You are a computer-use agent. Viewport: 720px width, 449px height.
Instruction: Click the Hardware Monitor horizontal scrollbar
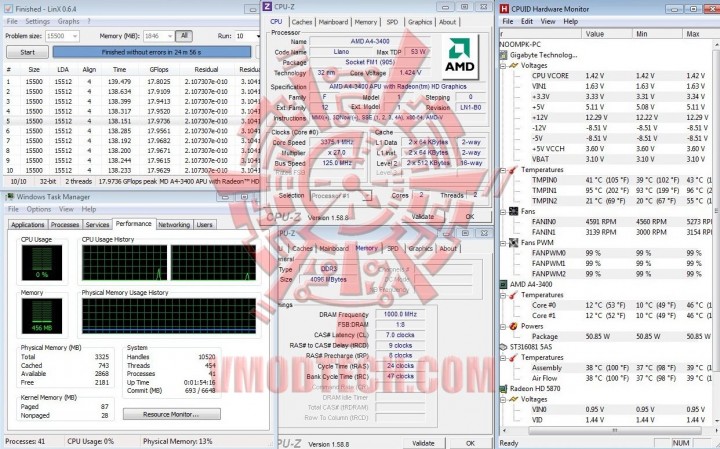614,431
